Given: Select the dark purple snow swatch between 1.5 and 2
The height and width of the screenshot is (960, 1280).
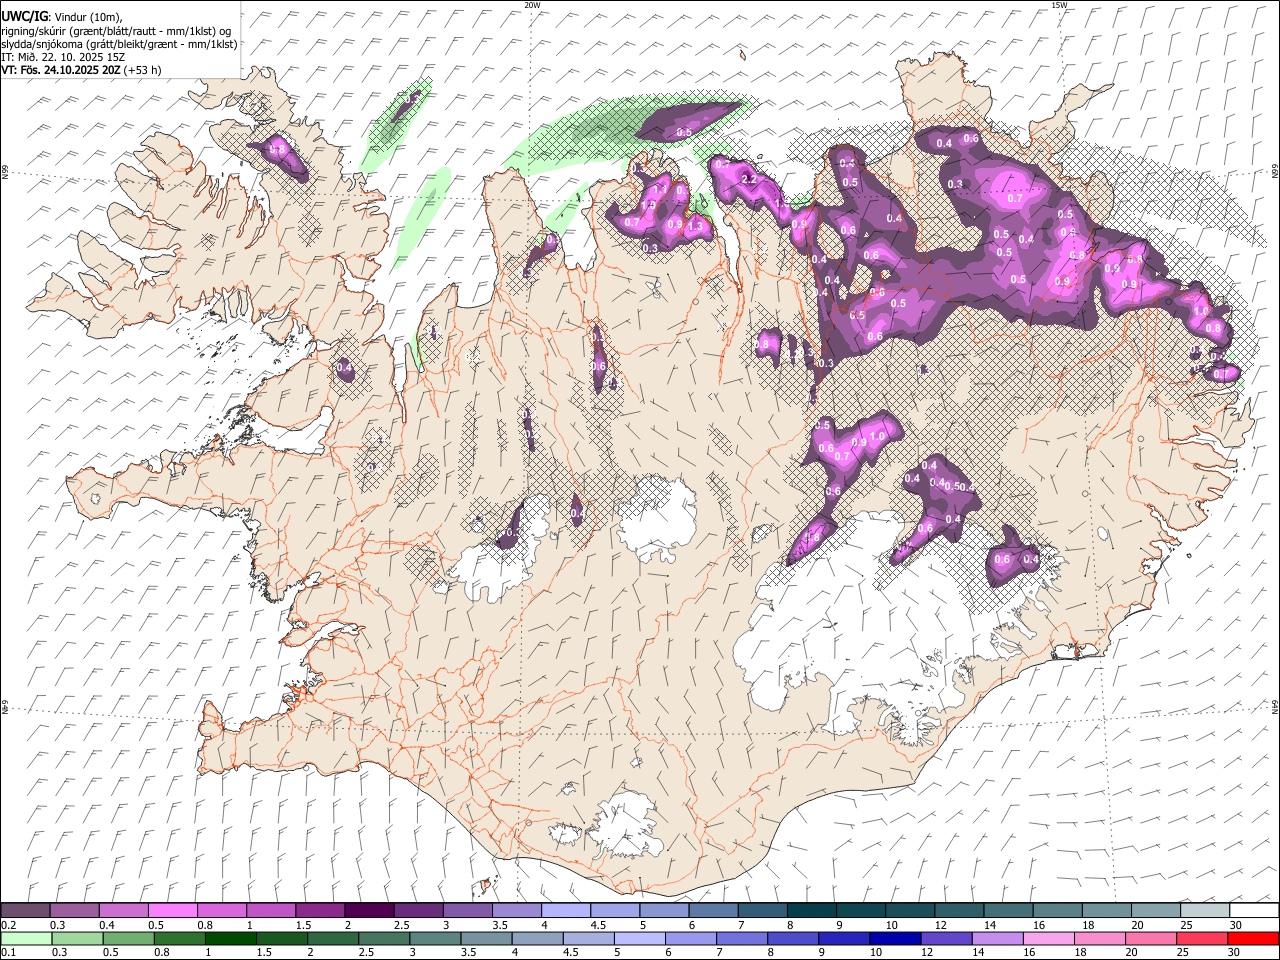Looking at the screenshot, I should (320, 911).
